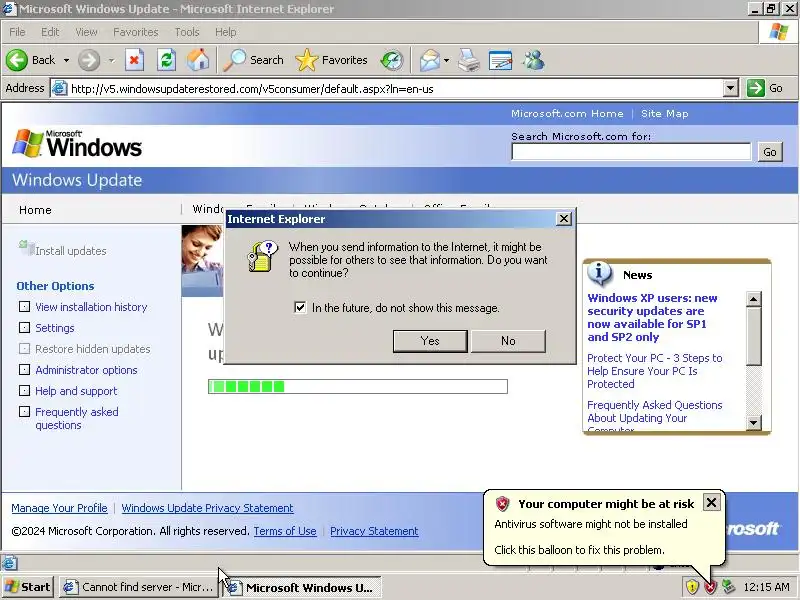Image resolution: width=800 pixels, height=600 pixels.
Task: Open the History clock icon
Action: click(392, 60)
